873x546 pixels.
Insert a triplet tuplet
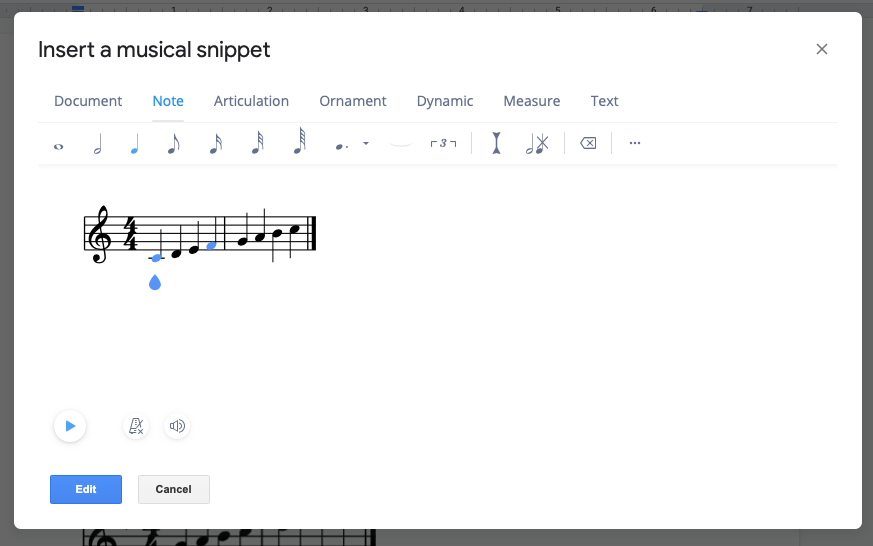pos(443,144)
